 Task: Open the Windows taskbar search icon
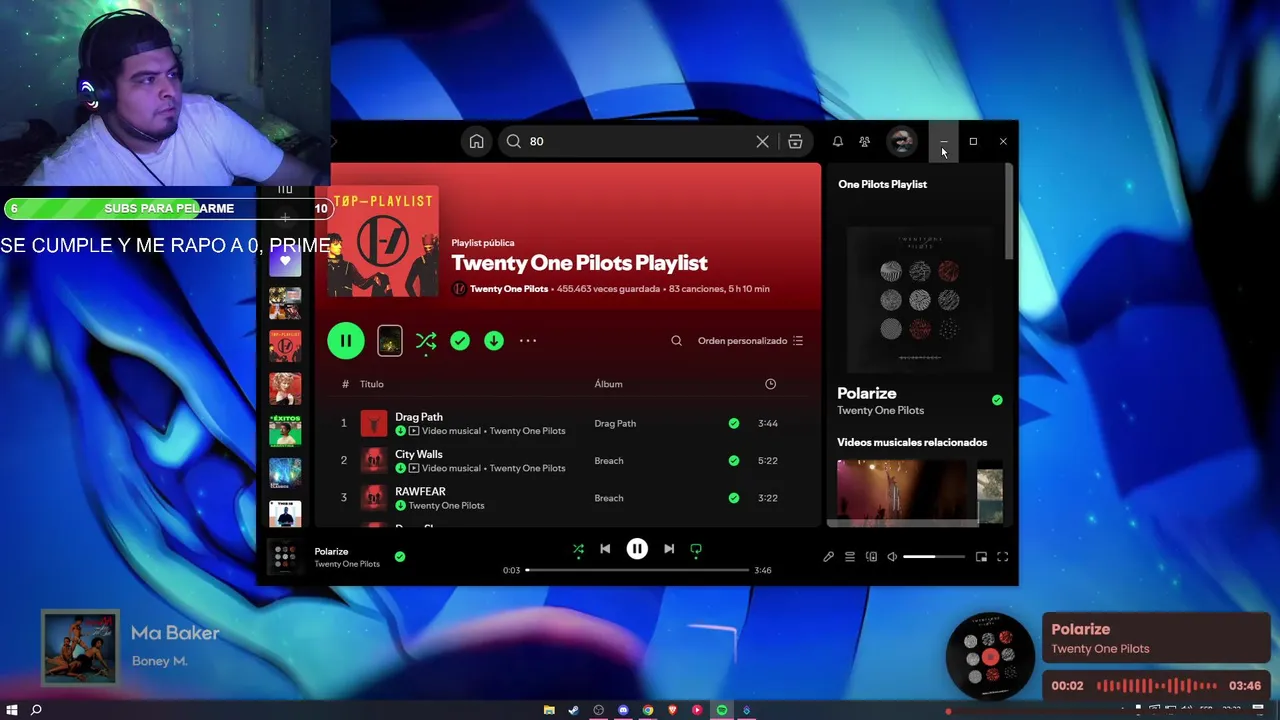pos(36,710)
